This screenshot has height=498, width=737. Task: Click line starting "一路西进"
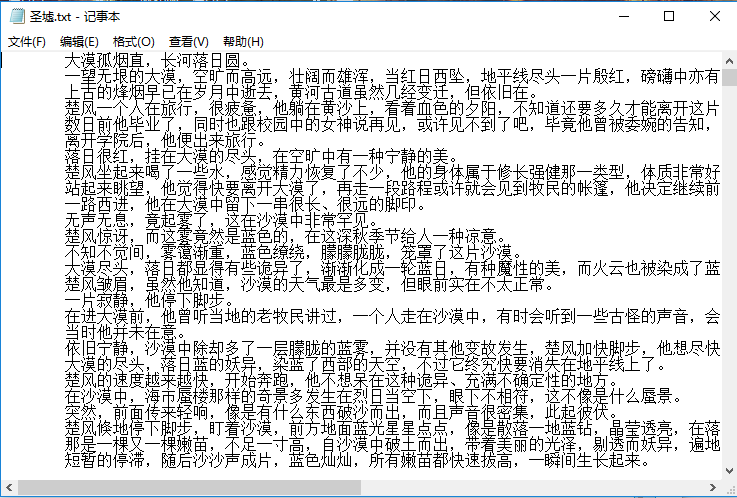[x=246, y=204]
